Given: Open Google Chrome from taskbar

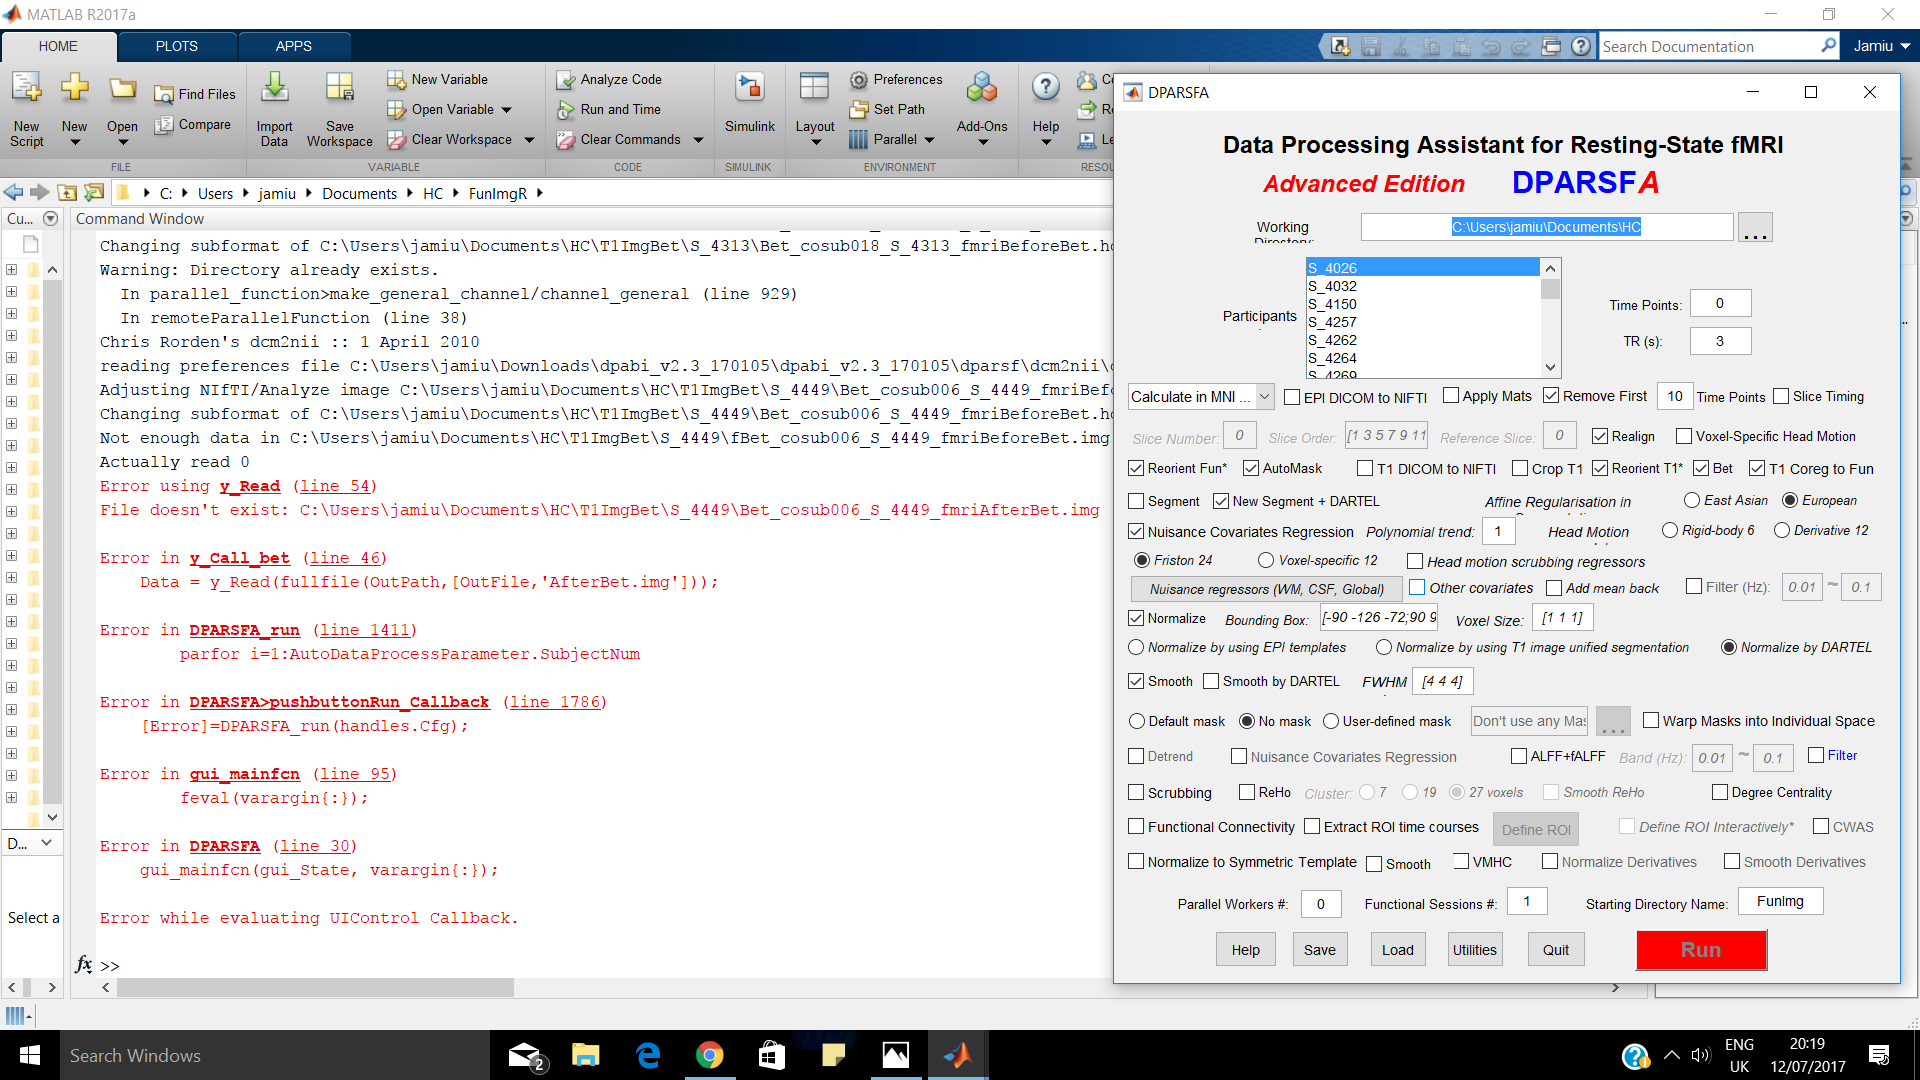Looking at the screenshot, I should point(710,1055).
